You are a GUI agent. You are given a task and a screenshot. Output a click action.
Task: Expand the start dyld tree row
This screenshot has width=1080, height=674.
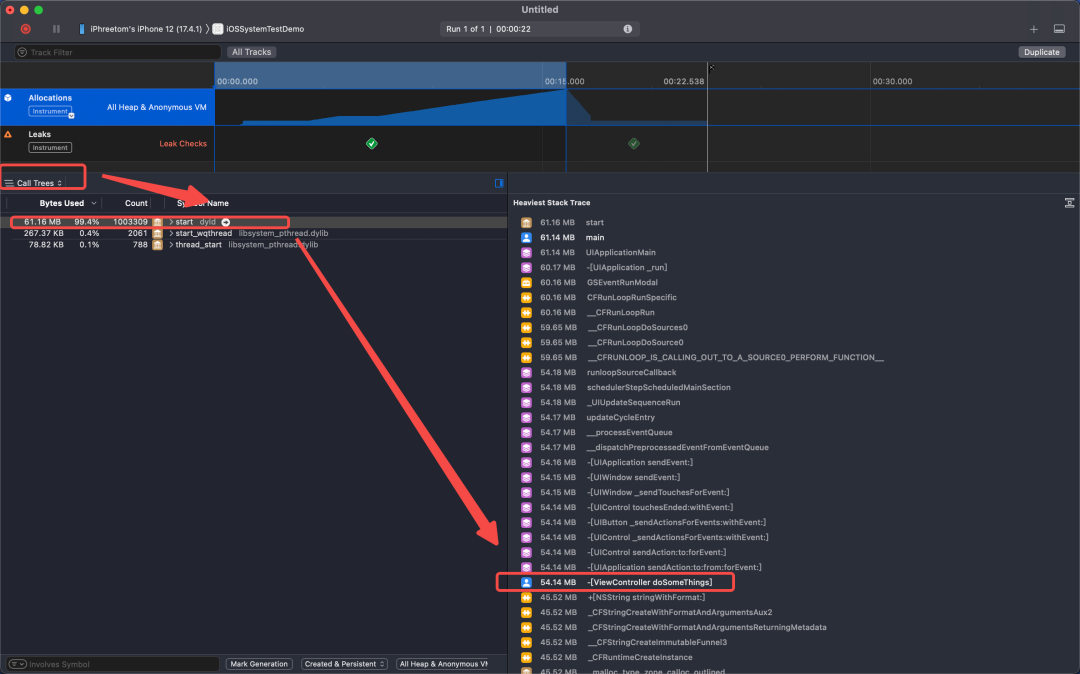coord(171,222)
